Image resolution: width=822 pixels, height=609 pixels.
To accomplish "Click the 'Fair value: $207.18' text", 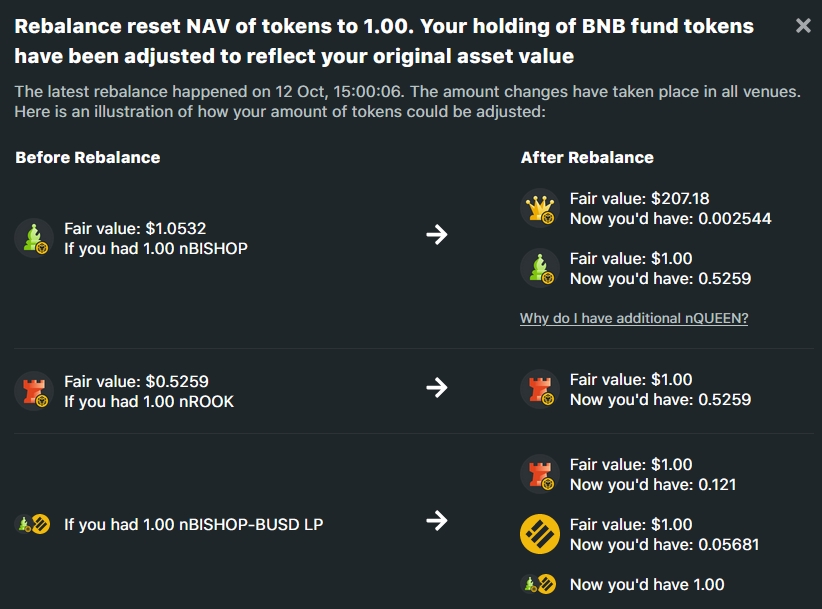I will click(x=639, y=198).
